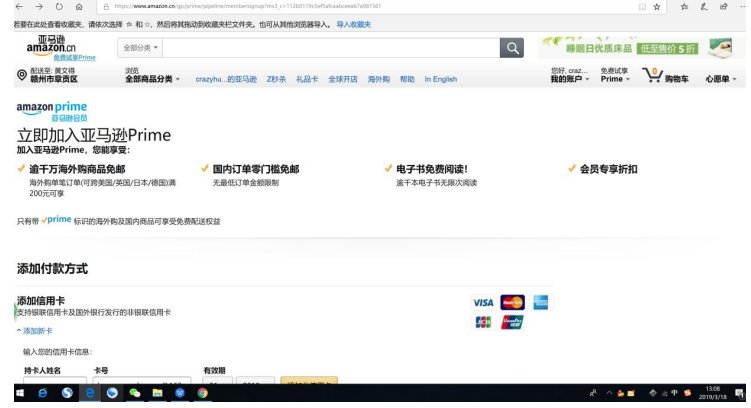Screen dimensions: 751x408
Task: Click the amazon prime logo
Action: pyautogui.click(x=52, y=111)
